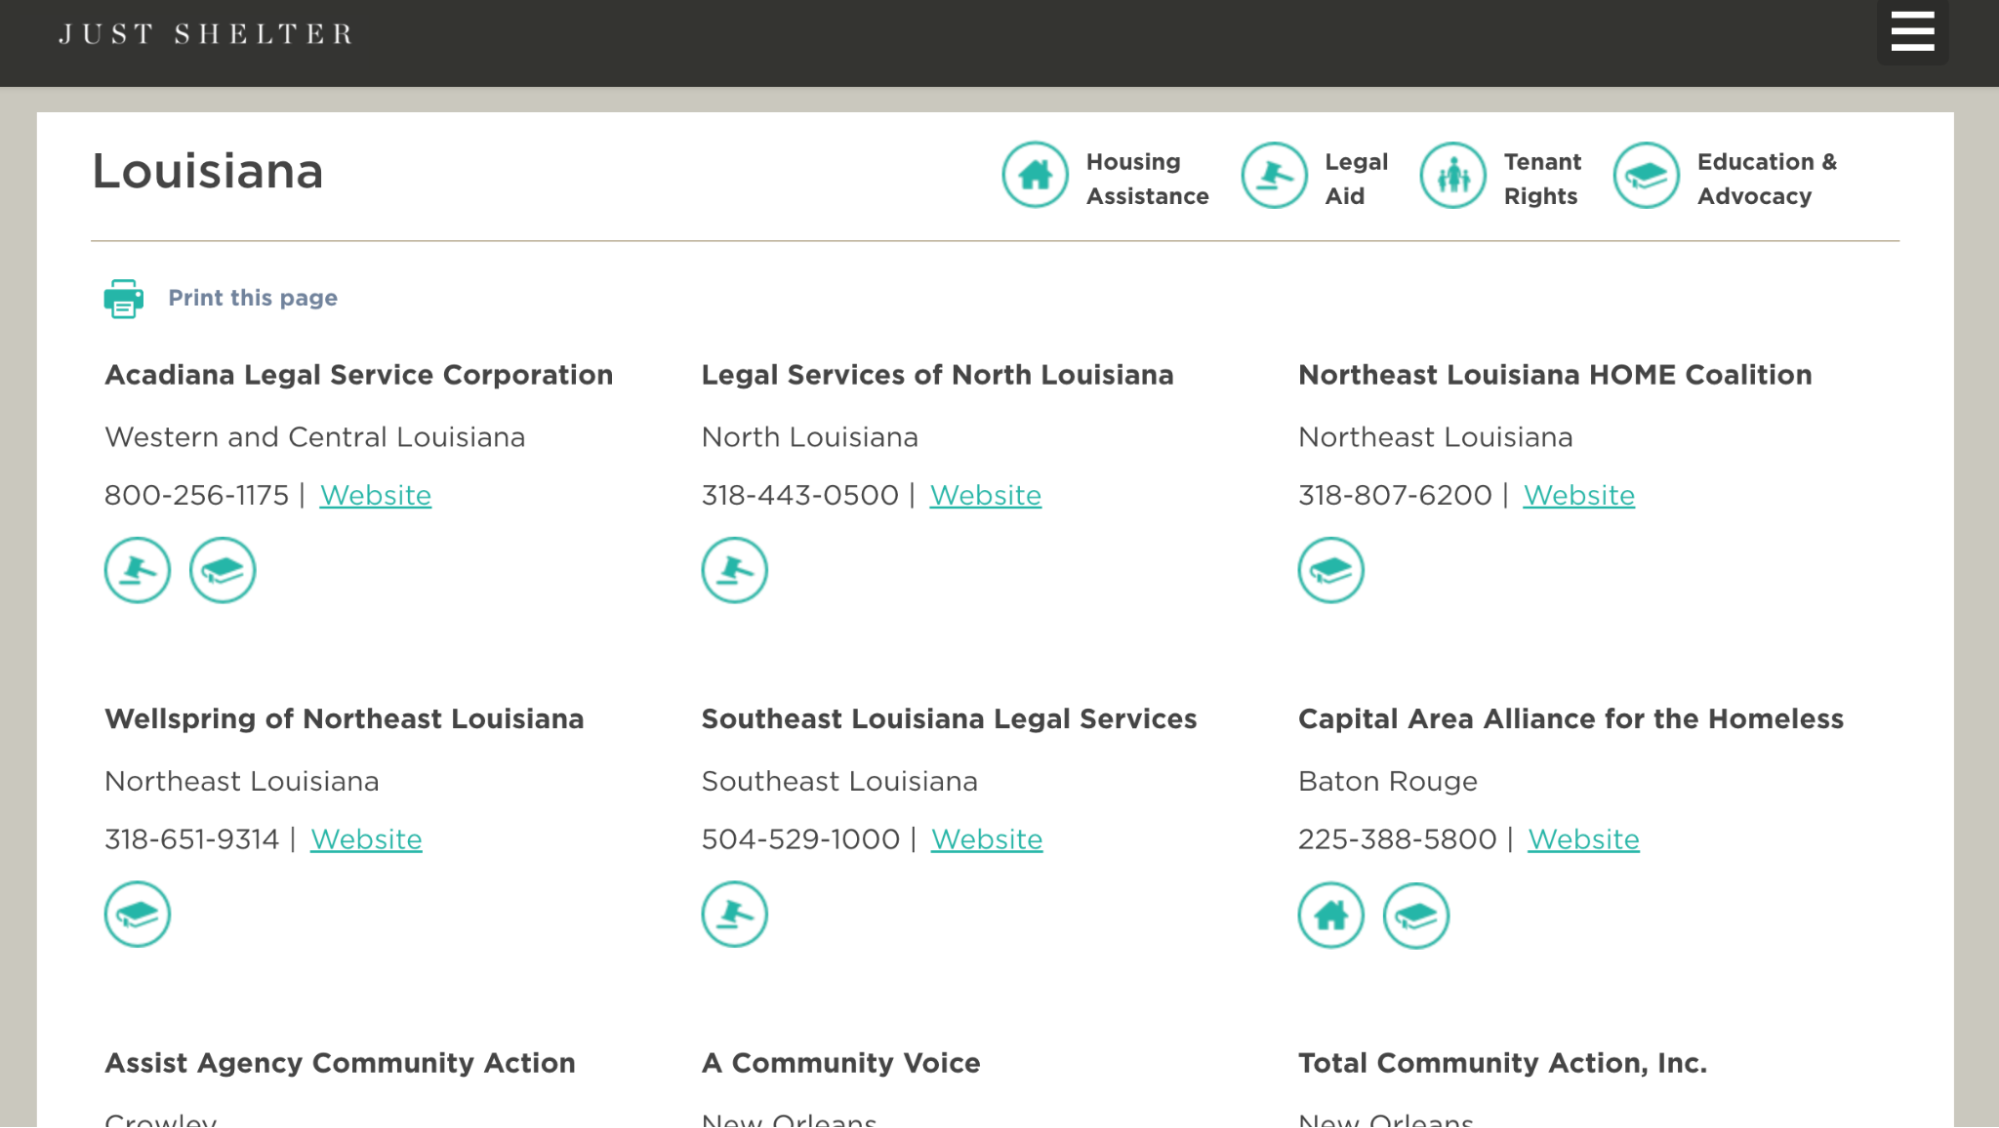
Task: Open the Legal Services of North Louisiana Website link
Action: tap(985, 495)
